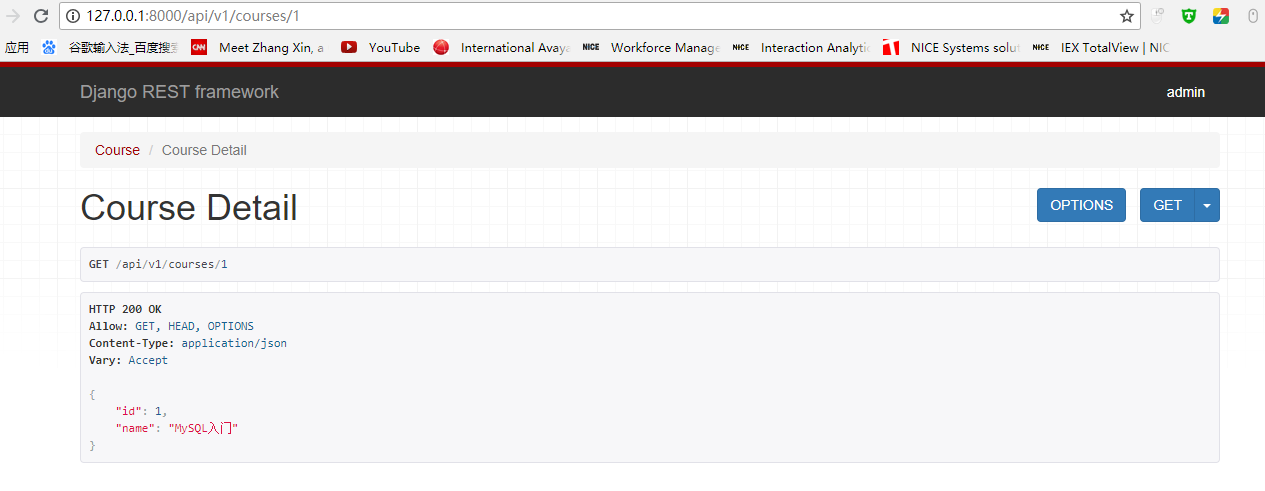Open the IEX TotalView bookmark

1101,47
